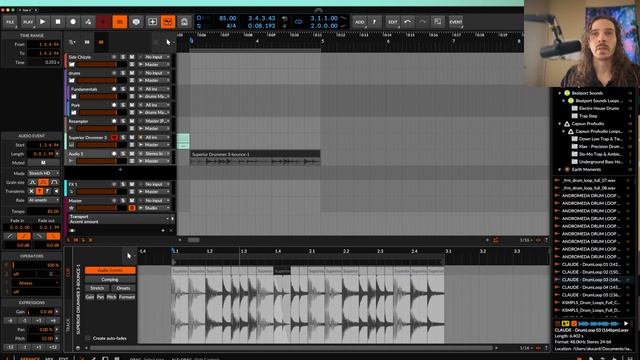Click the Comping button
The height and width of the screenshot is (360, 640).
(110, 280)
